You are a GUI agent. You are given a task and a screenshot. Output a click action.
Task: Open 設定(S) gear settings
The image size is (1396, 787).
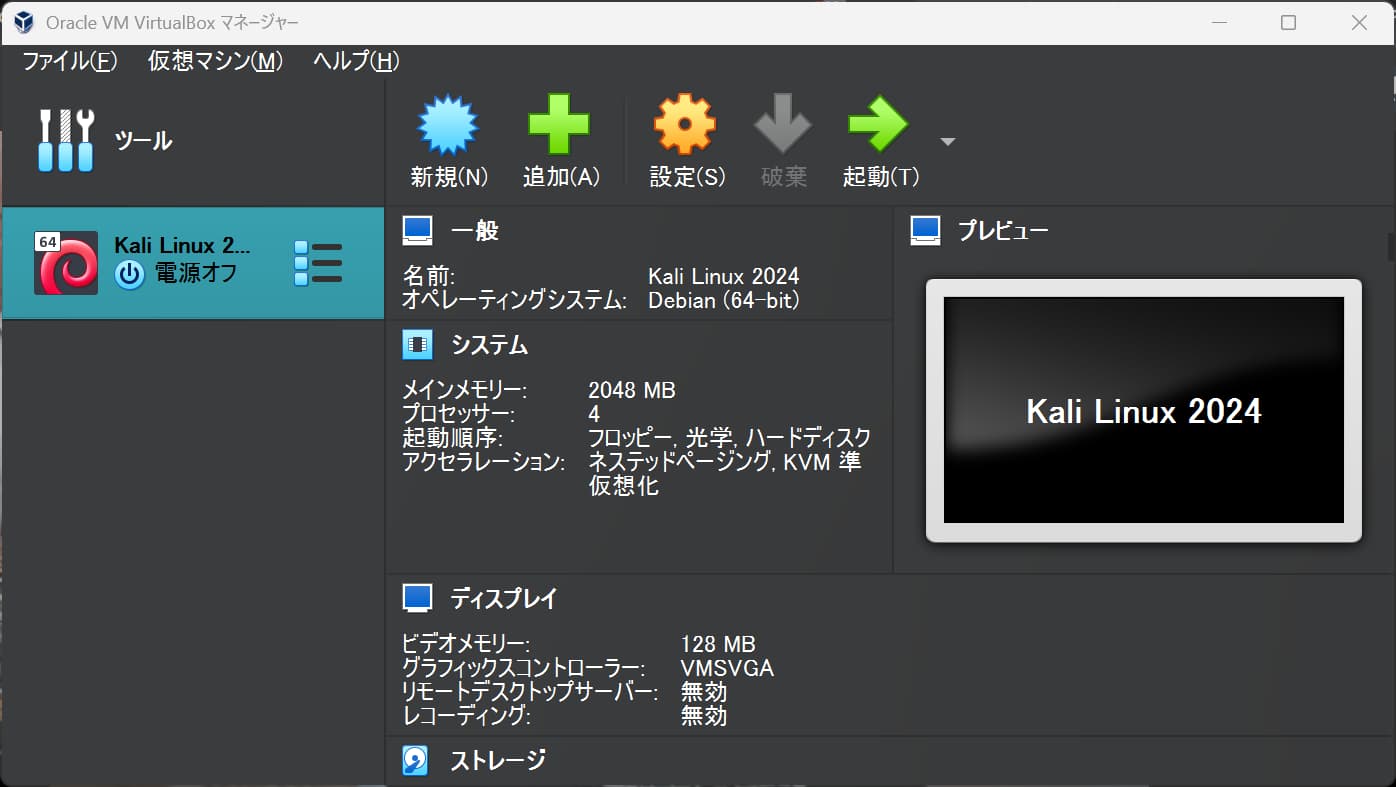[685, 125]
